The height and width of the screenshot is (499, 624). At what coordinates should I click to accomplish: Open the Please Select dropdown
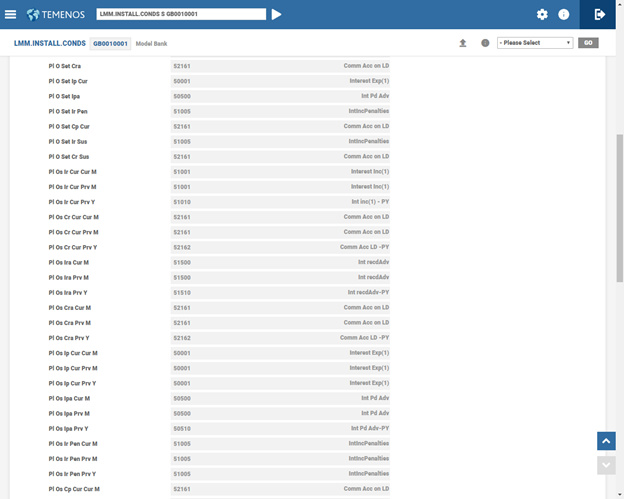[x=534, y=43]
